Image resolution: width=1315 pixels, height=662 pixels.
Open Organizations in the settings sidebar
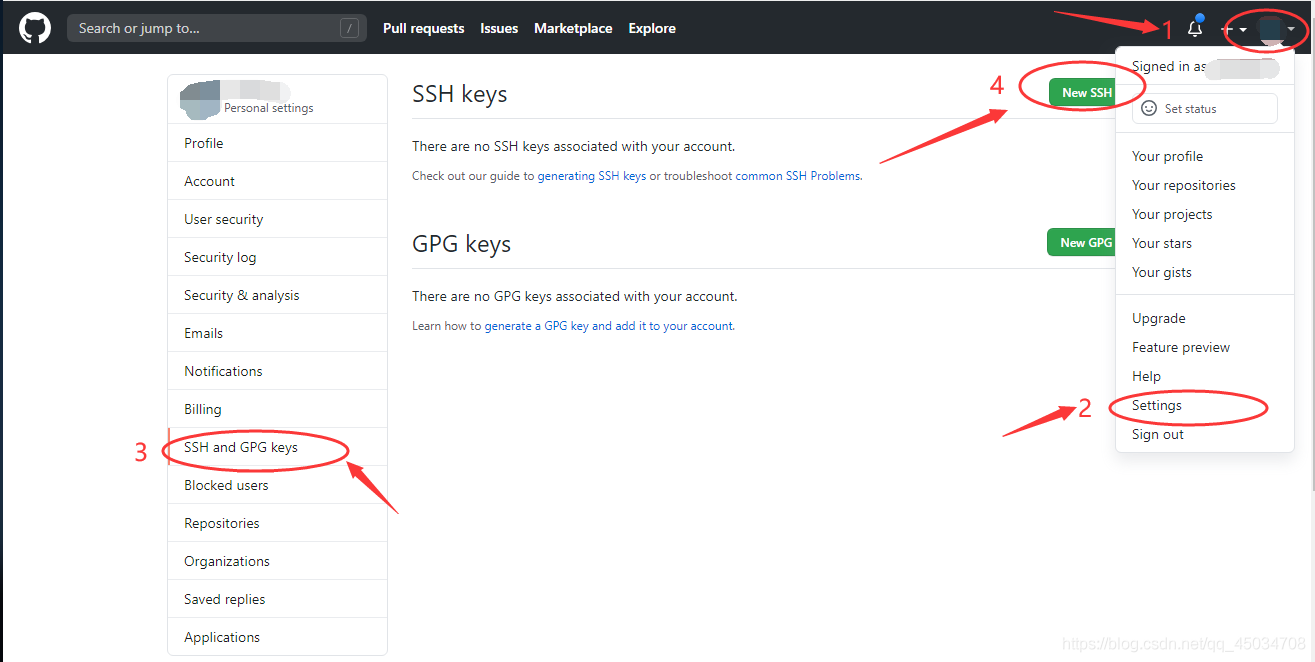point(277,561)
